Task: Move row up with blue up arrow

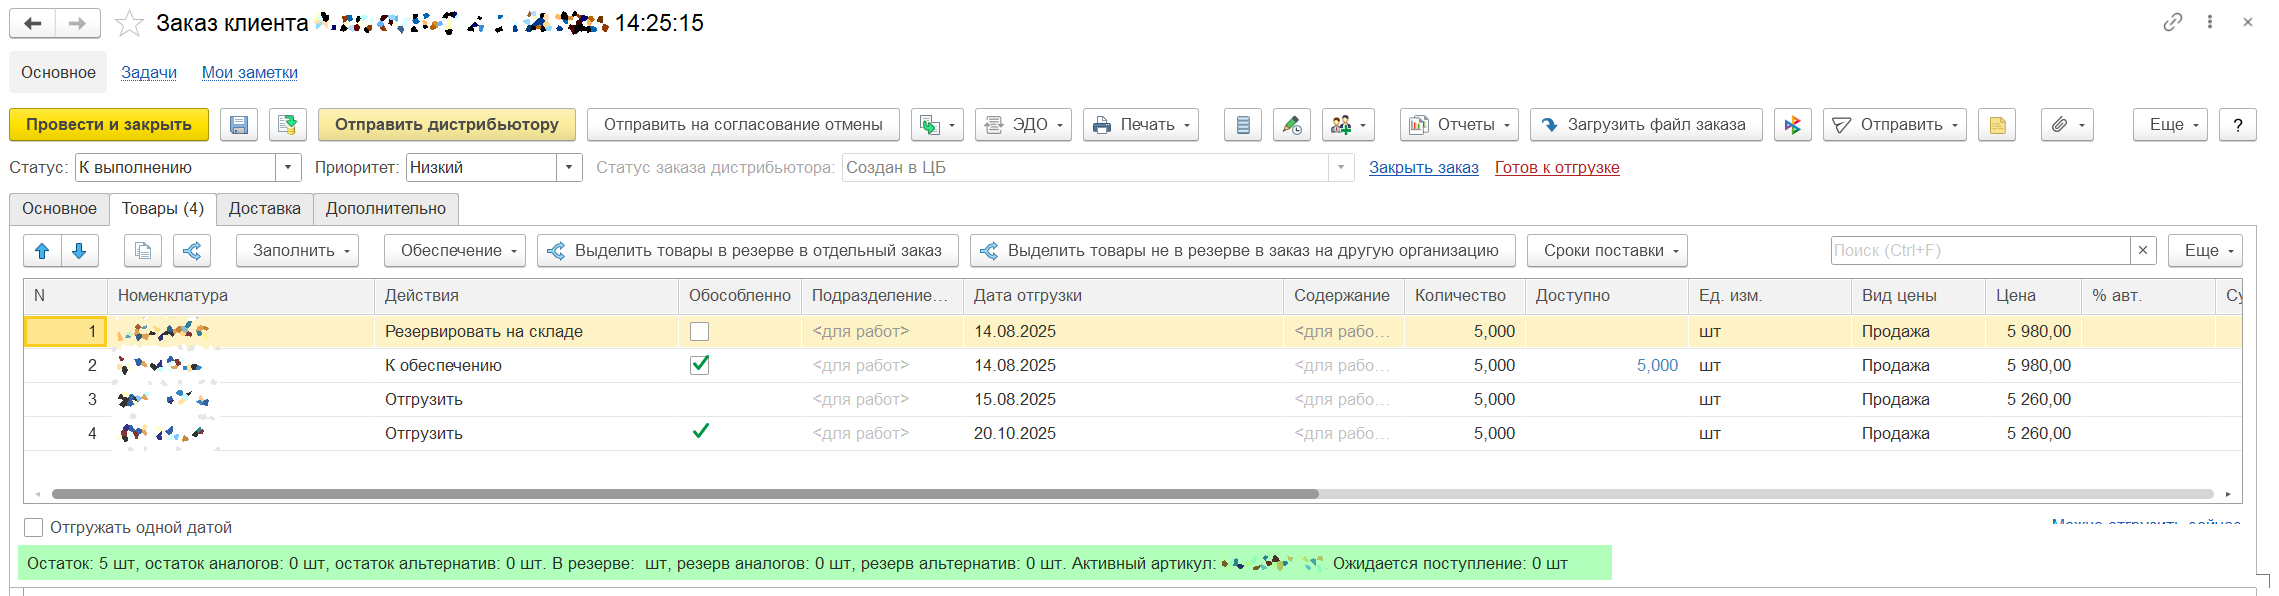Action: 42,251
